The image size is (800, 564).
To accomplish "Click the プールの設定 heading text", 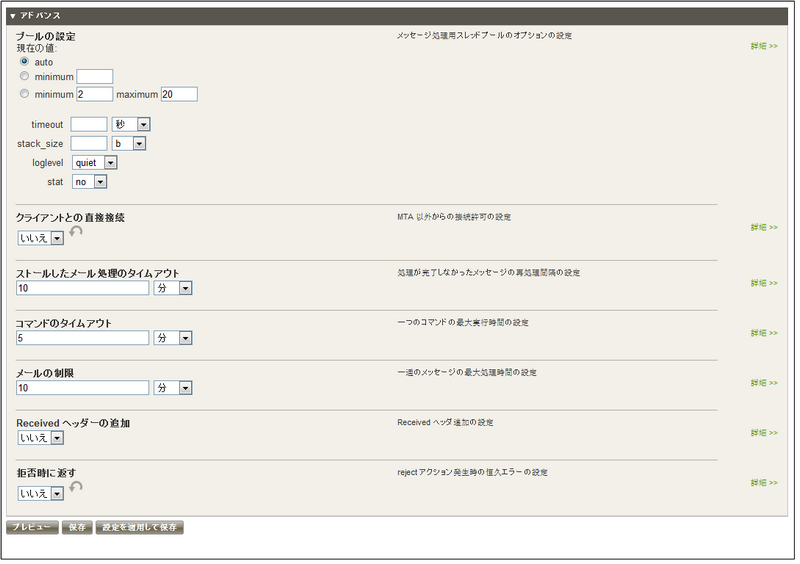I will [x=45, y=36].
